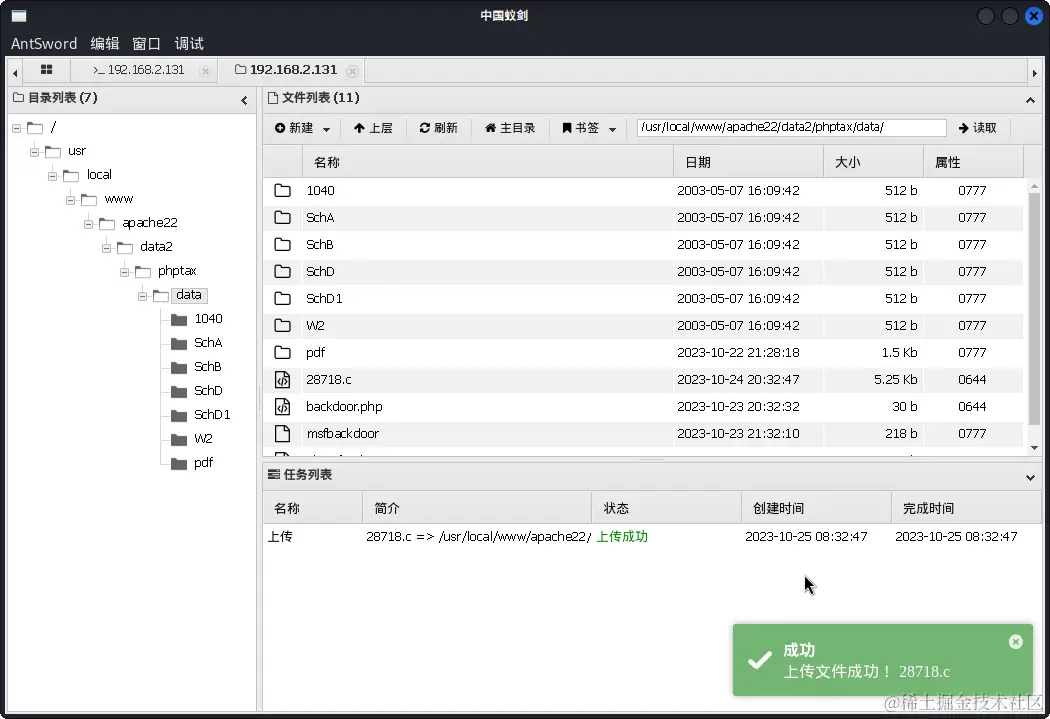Select W2 folder icon in tree

point(179,440)
